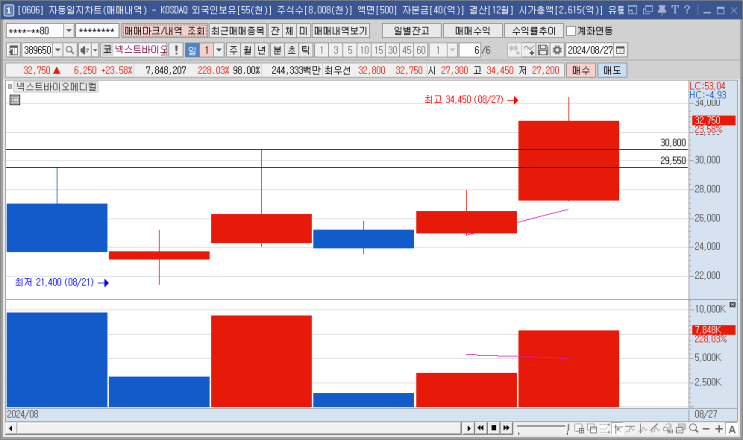
Task: Open 일별잔고 view
Action: [x=411, y=31]
